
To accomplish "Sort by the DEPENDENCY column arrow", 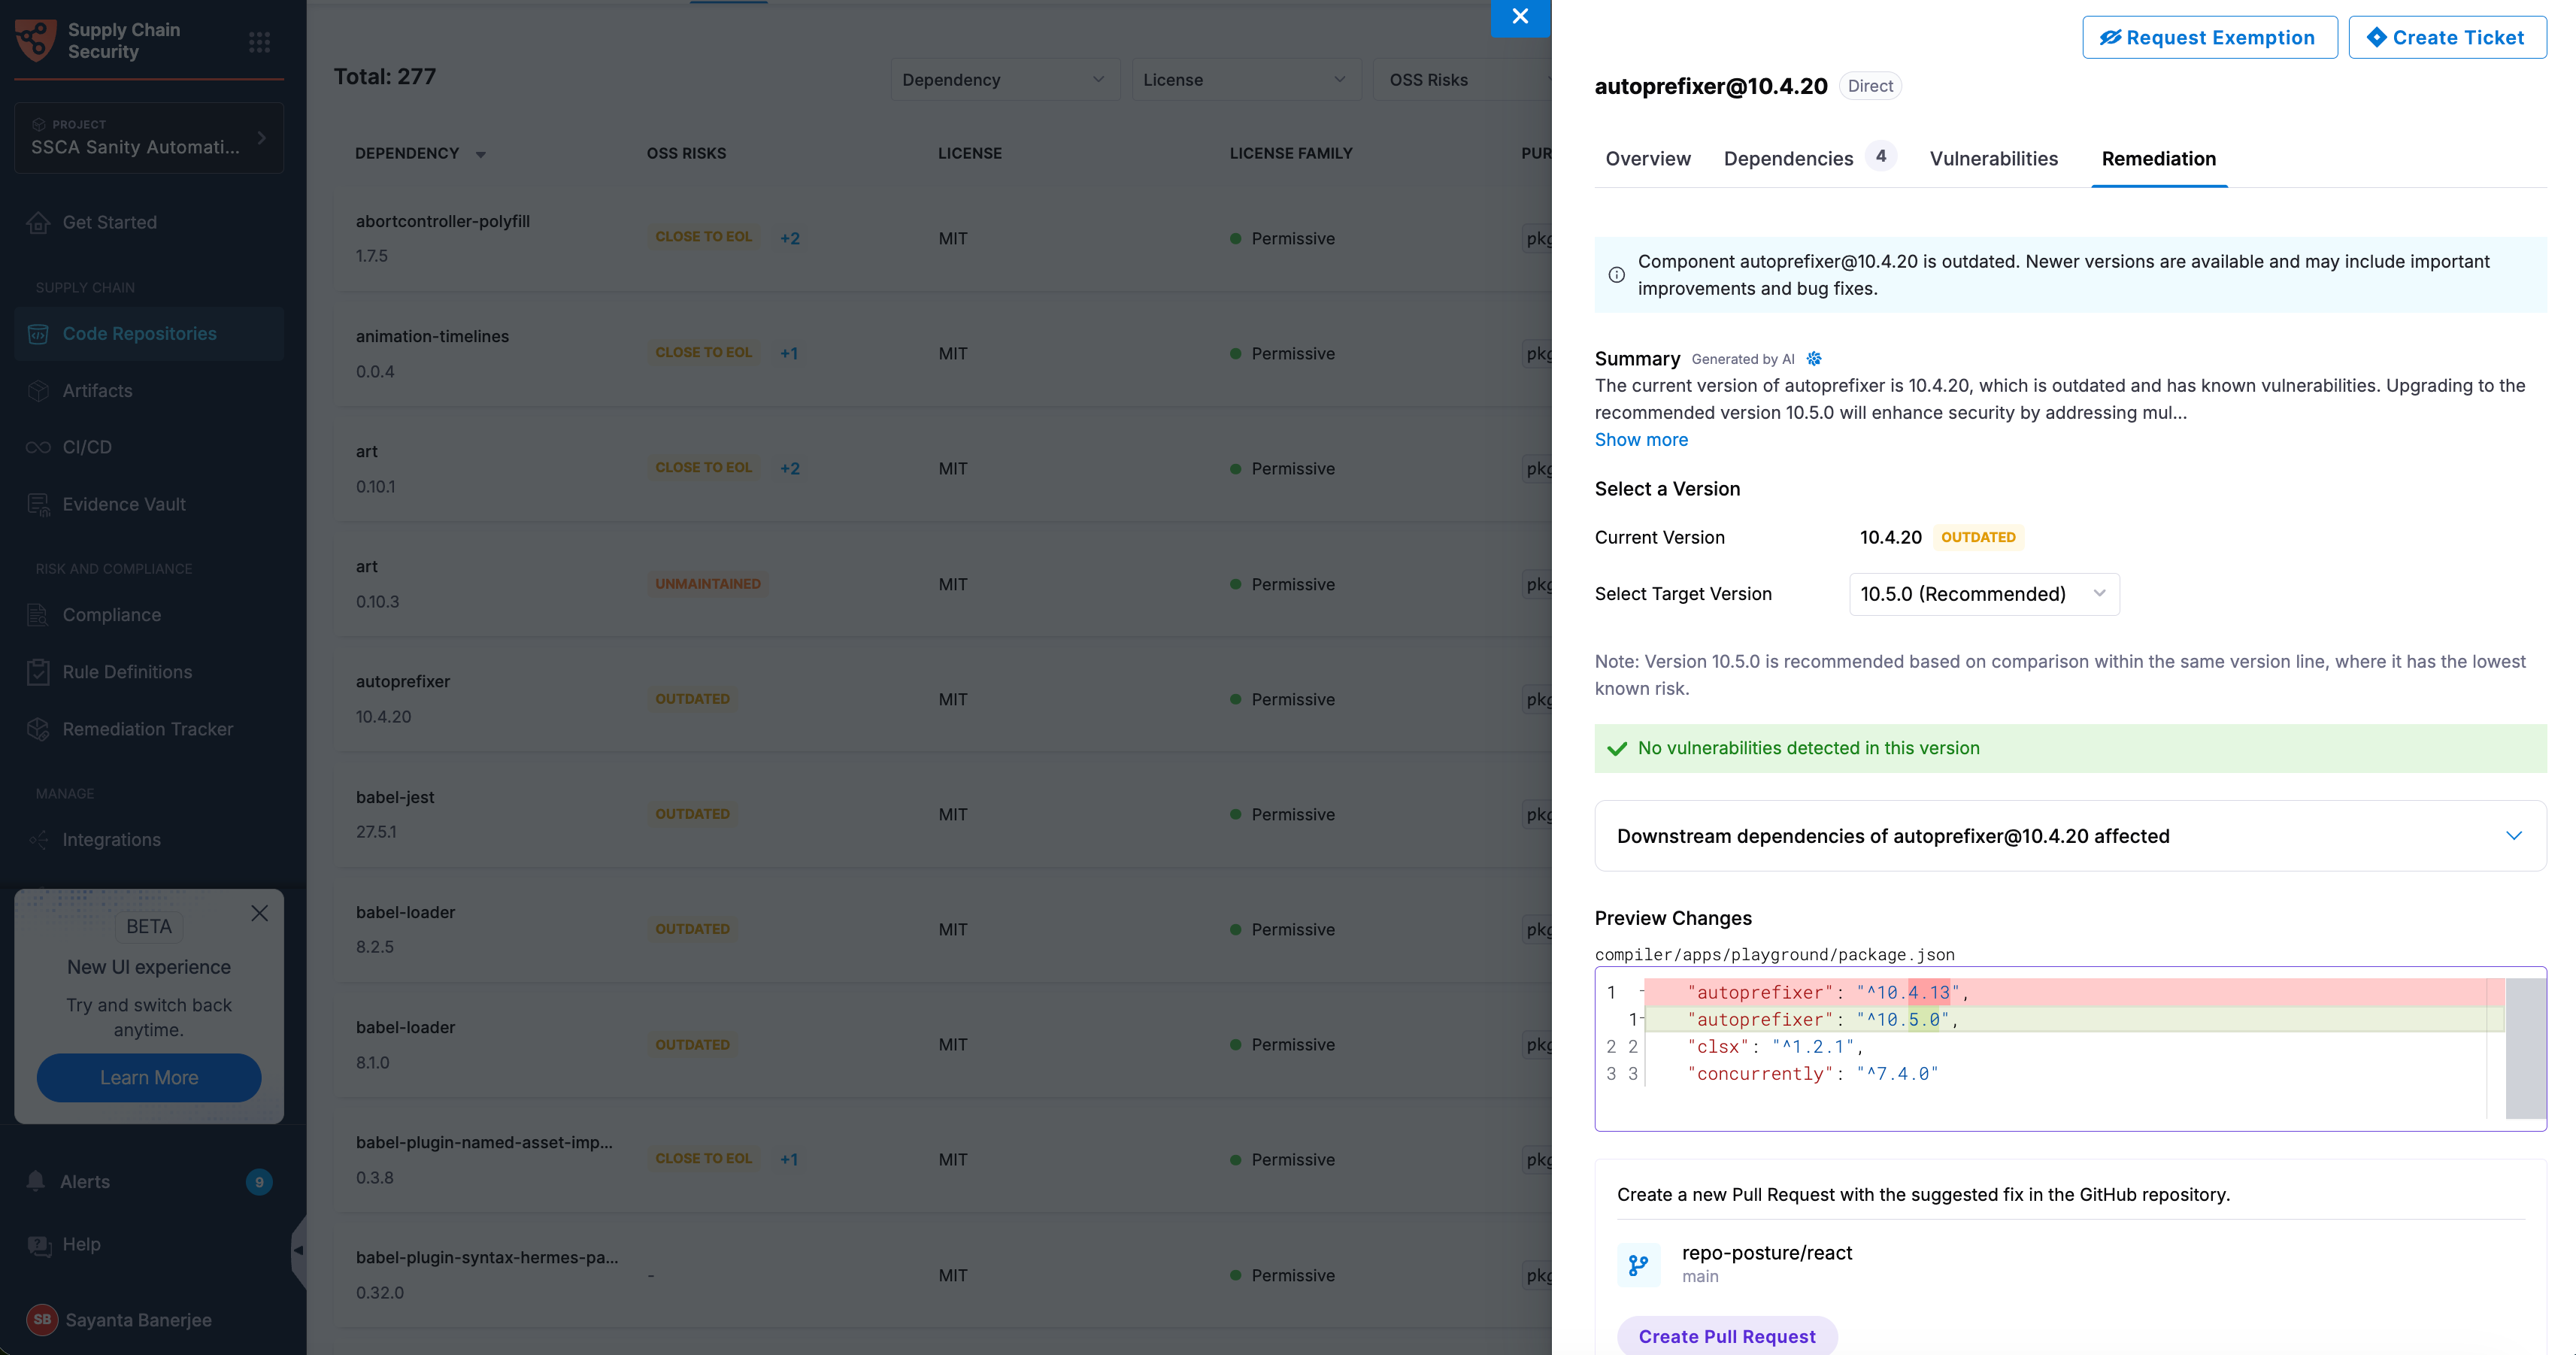I will tap(481, 155).
